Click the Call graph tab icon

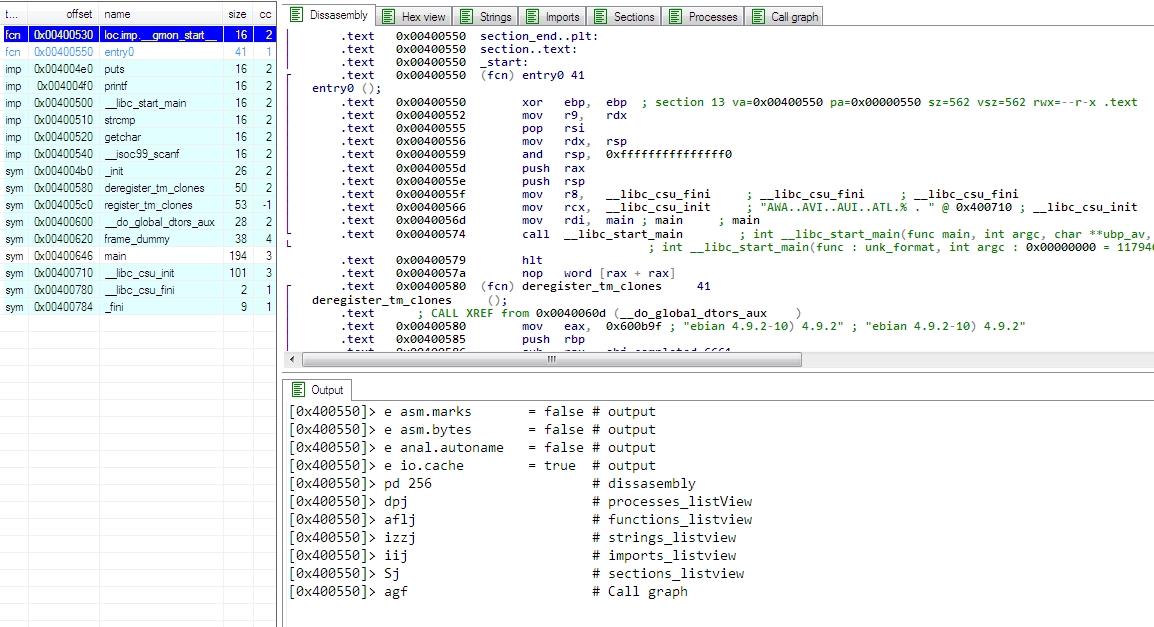coord(758,17)
